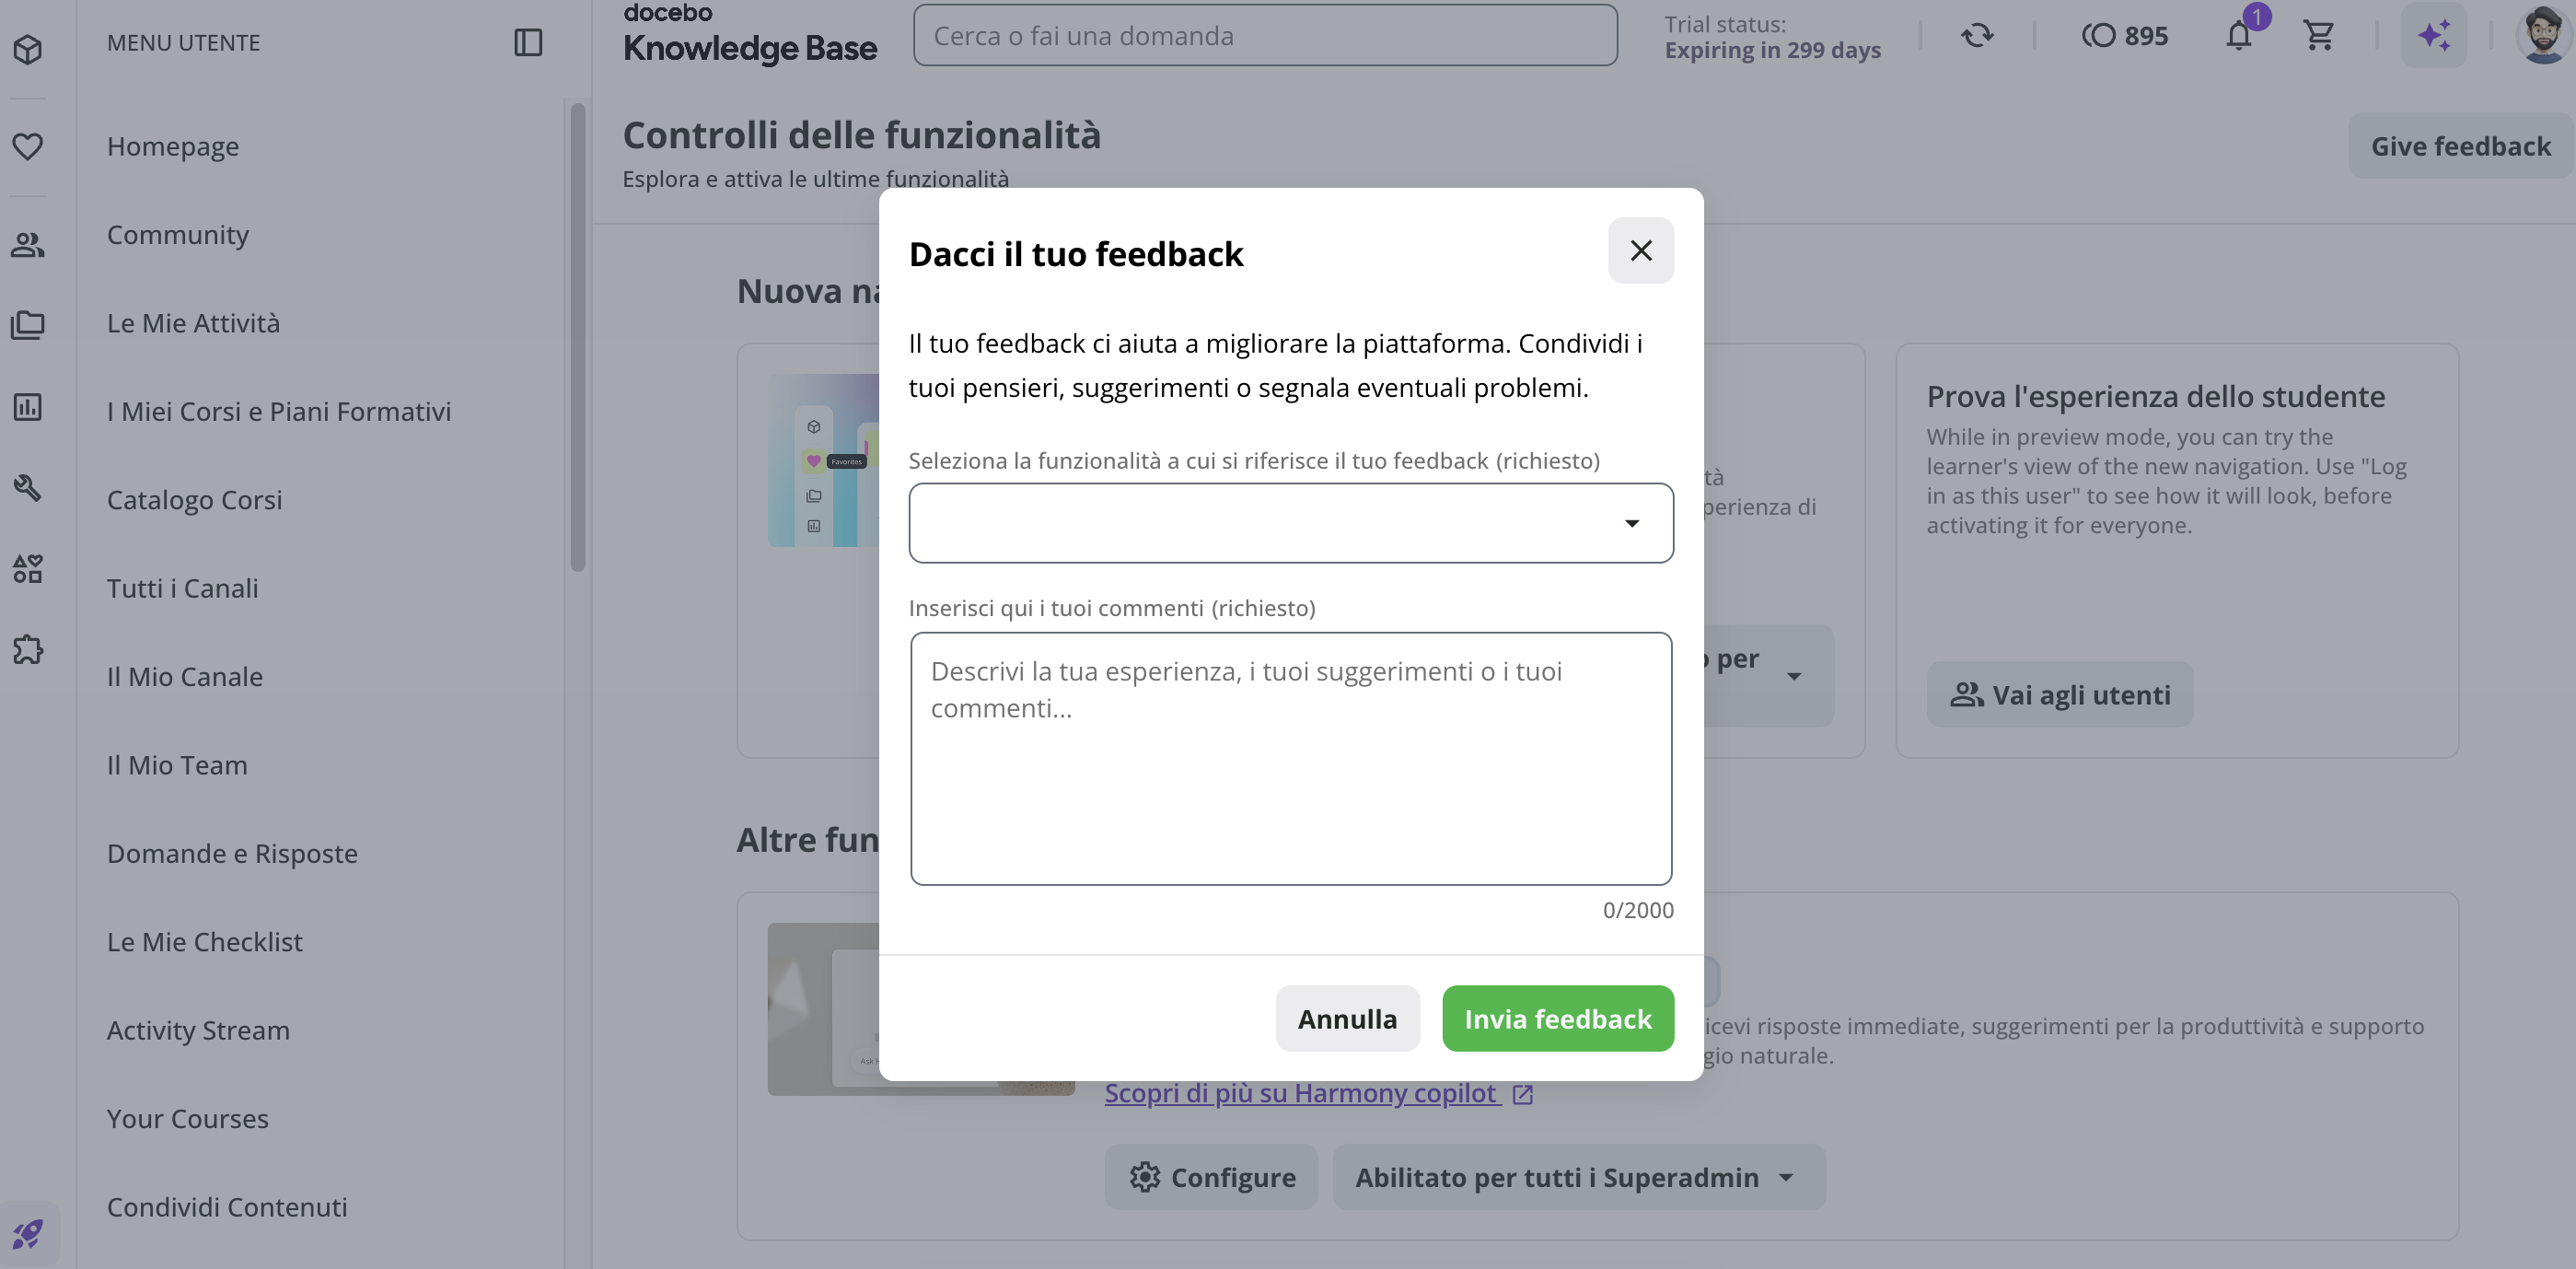Open Activity Stream menu item
This screenshot has width=2576, height=1269.
[x=198, y=1030]
